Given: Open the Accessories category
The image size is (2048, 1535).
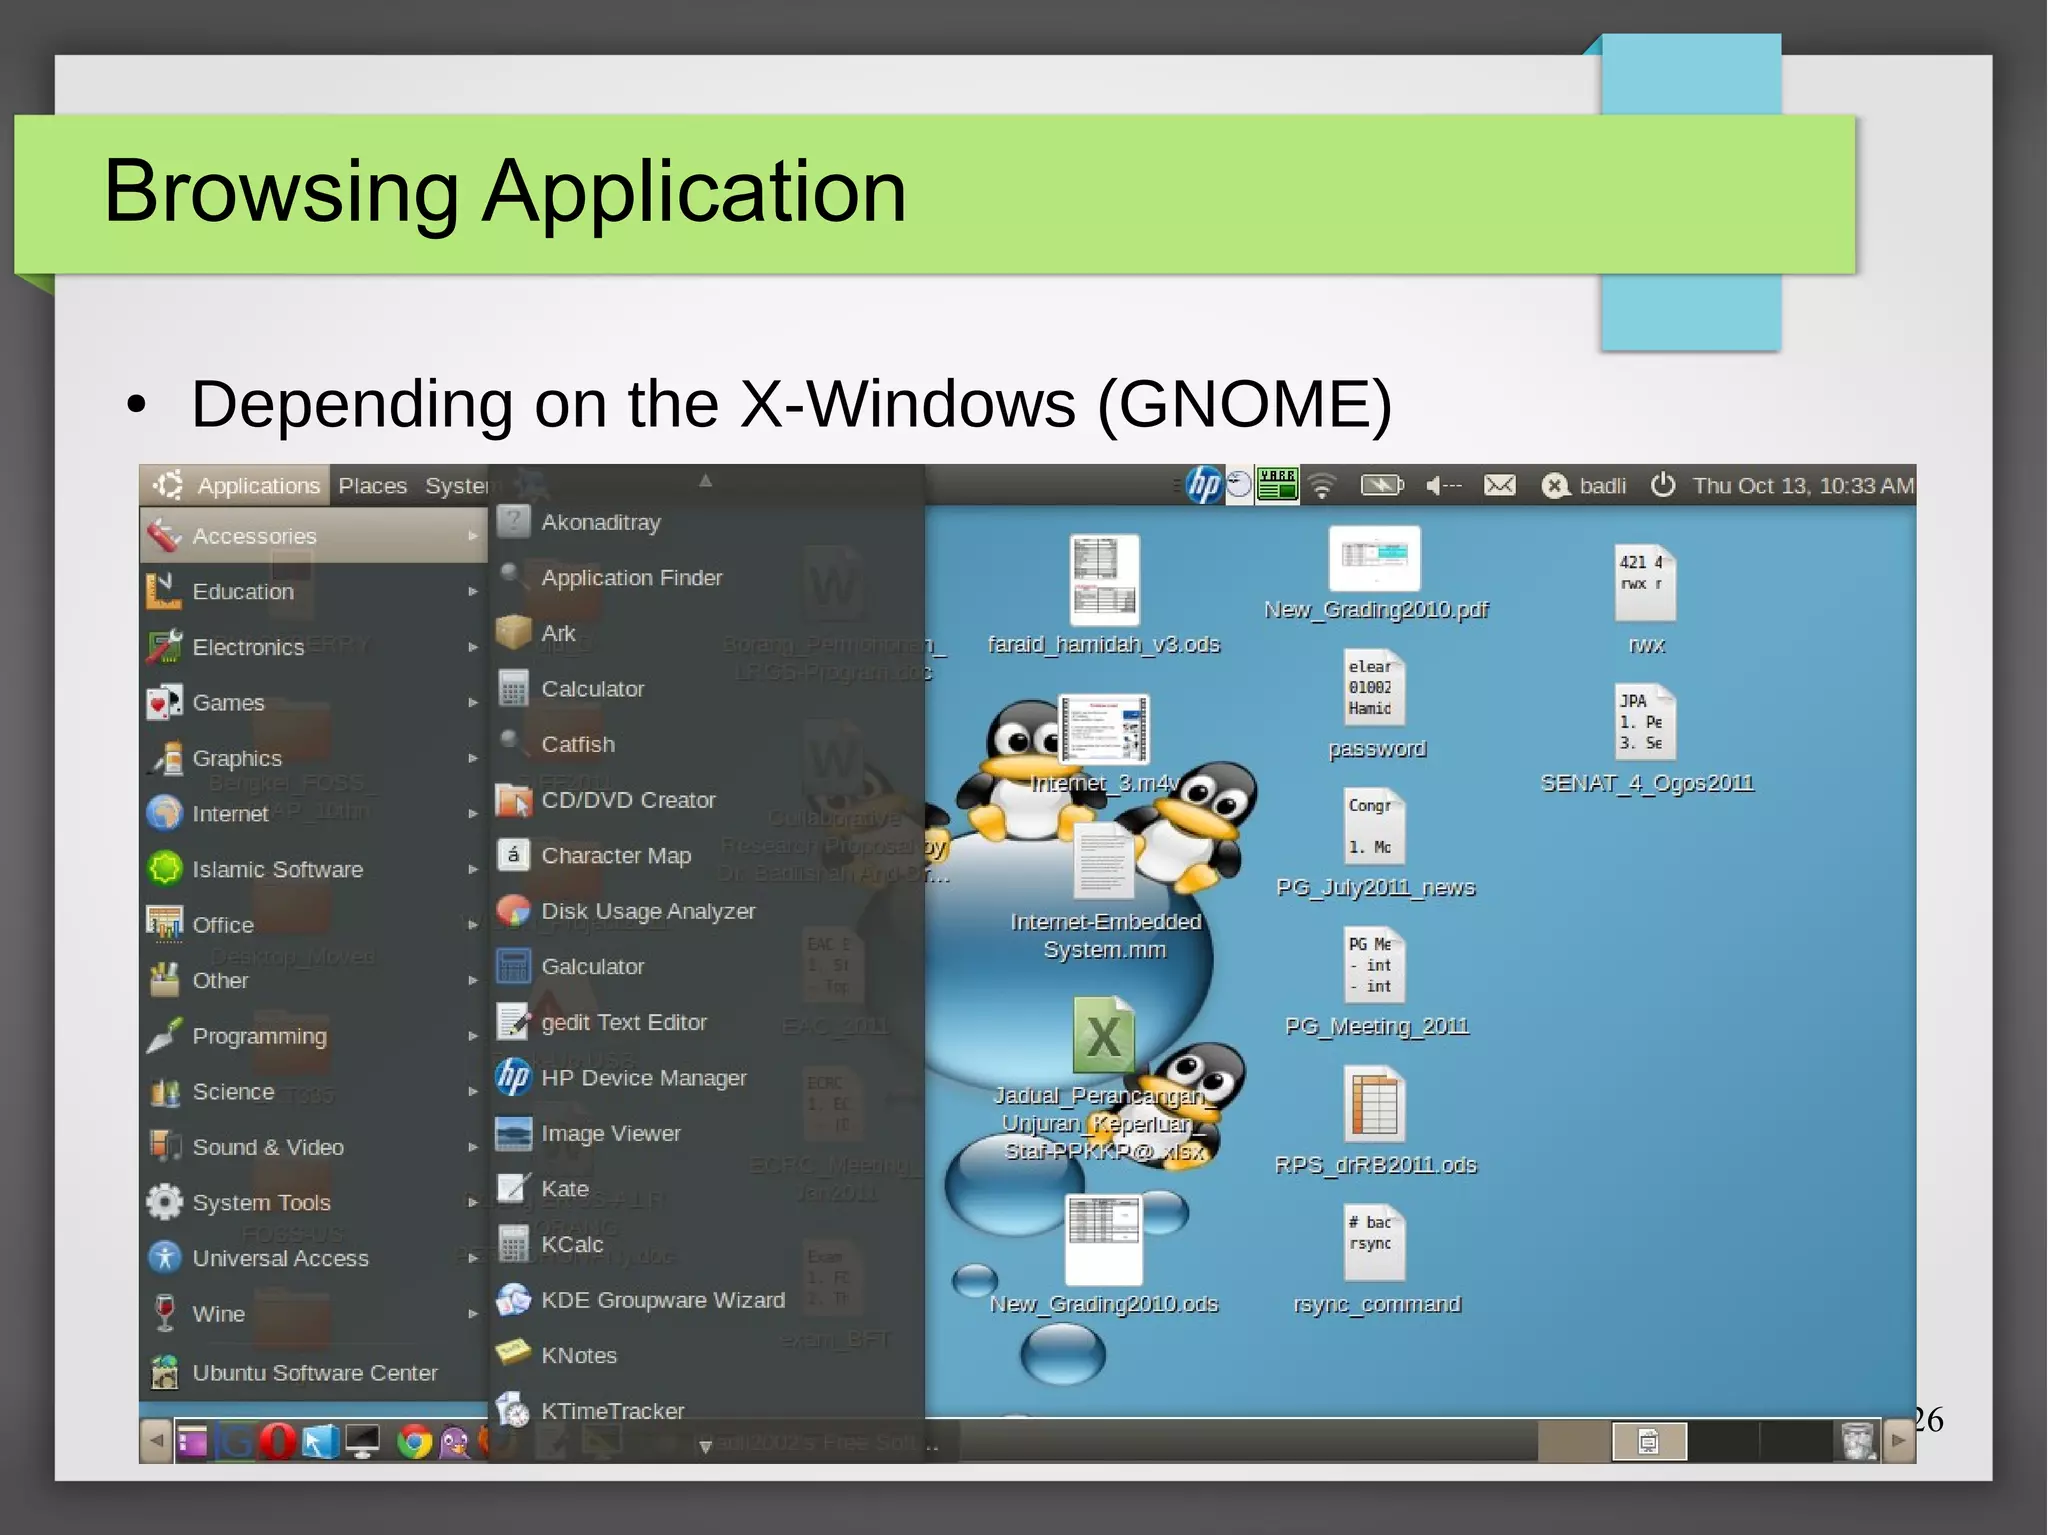Looking at the screenshot, I should click(313, 536).
